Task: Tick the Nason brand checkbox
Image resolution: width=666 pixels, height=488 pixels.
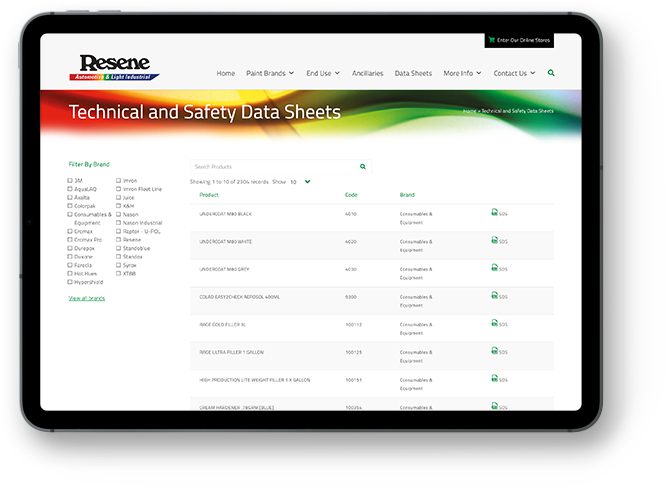Action: [x=119, y=214]
